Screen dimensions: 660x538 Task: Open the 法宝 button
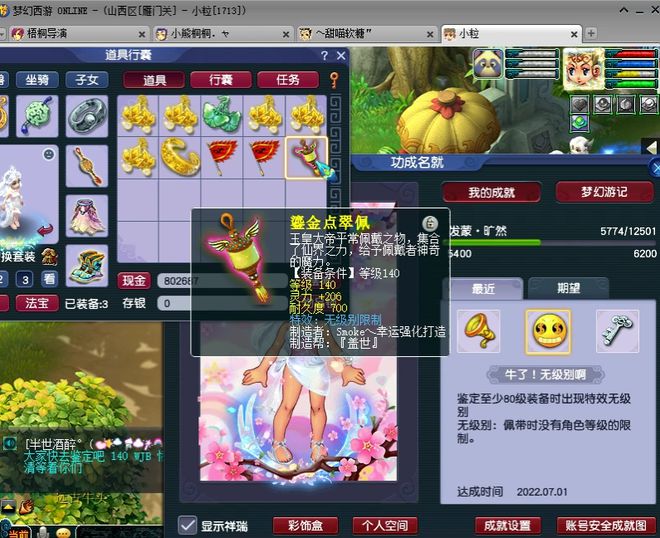coord(37,303)
